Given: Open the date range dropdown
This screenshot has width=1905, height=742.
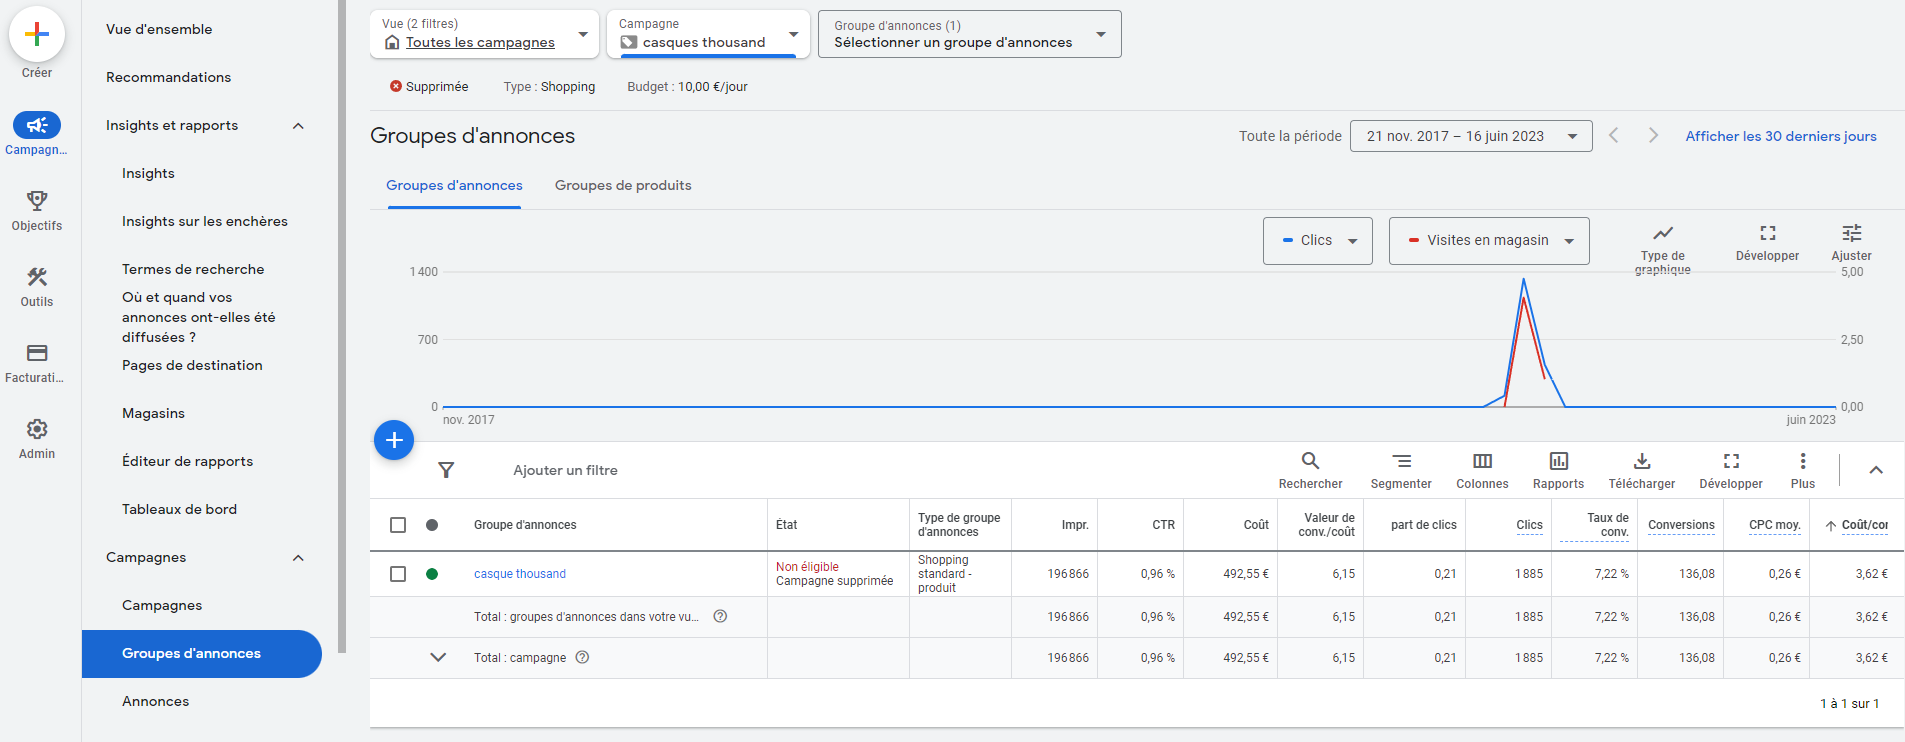Looking at the screenshot, I should click(1470, 136).
